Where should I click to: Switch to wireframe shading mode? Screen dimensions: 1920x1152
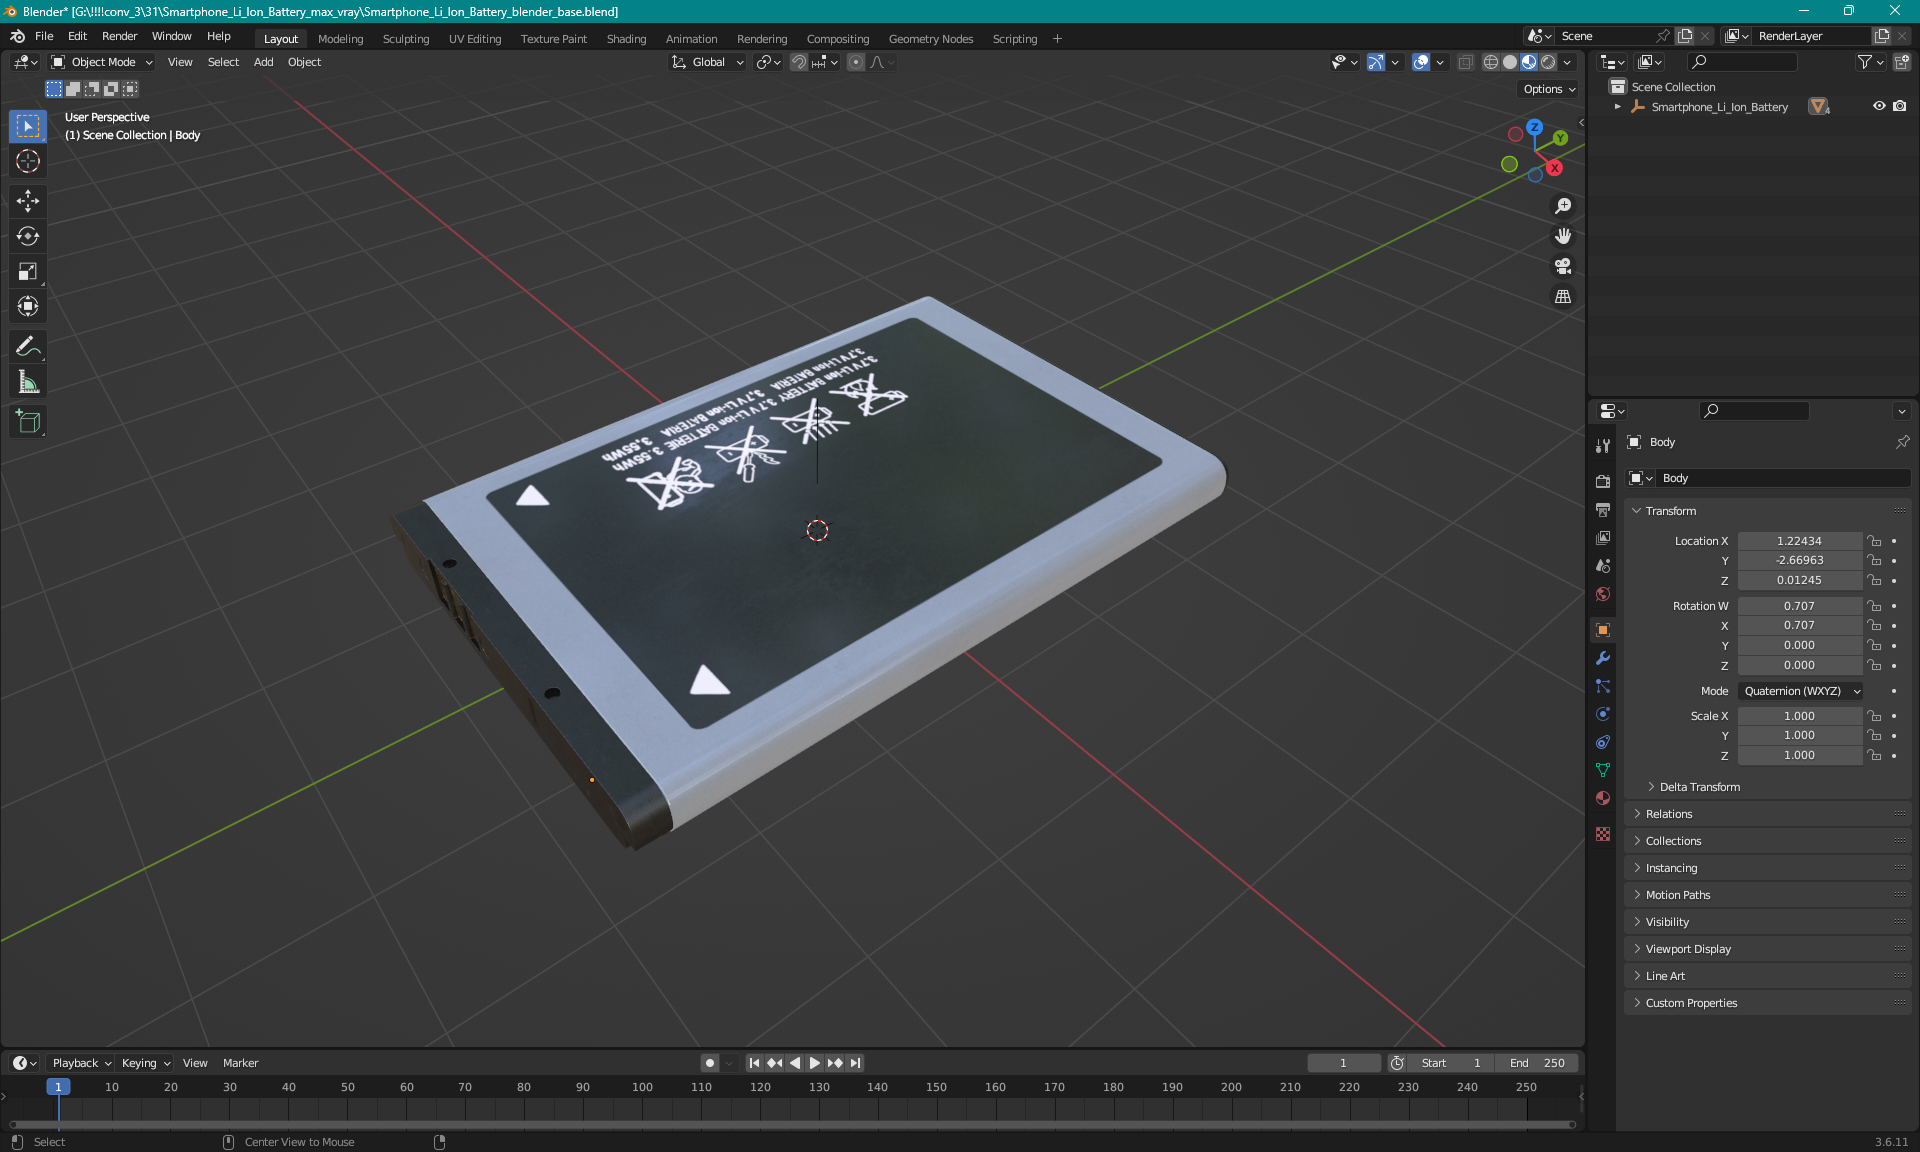point(1490,62)
